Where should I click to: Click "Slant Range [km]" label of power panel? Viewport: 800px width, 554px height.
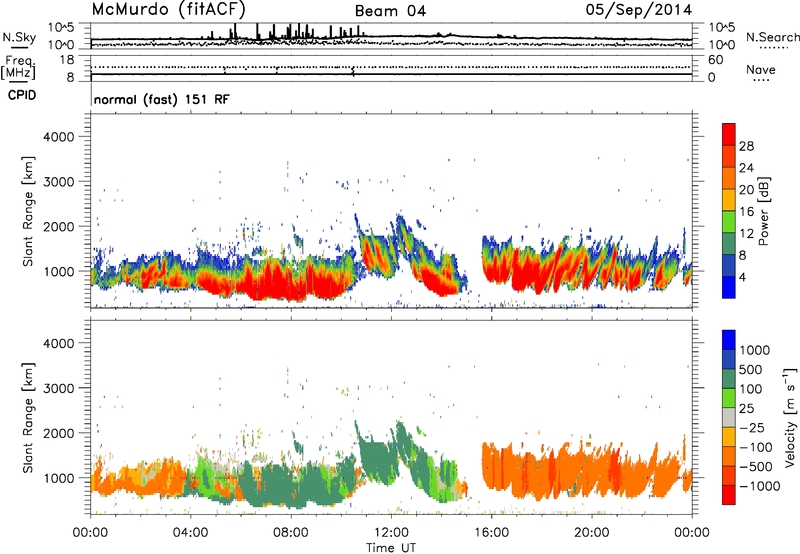pyautogui.click(x=28, y=211)
